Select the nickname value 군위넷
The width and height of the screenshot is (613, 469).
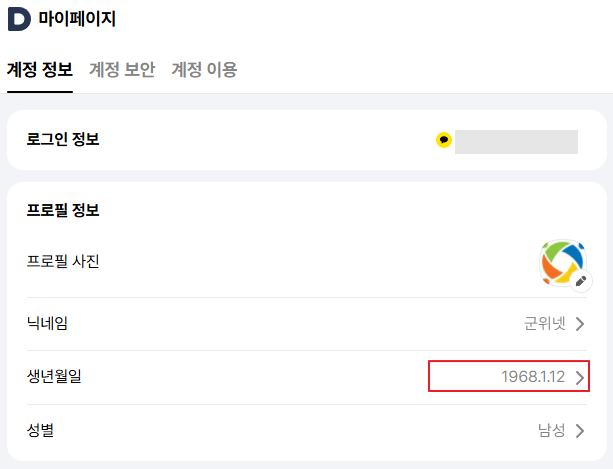(x=545, y=323)
